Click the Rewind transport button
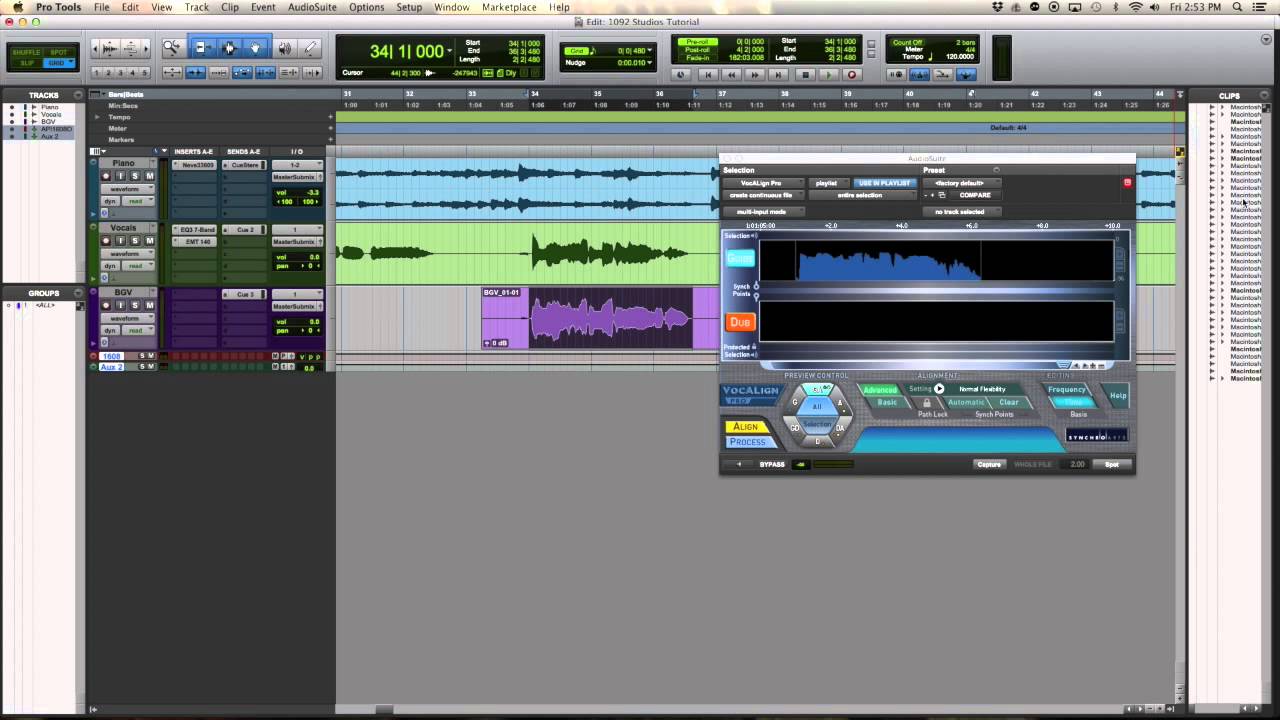The image size is (1280, 720). coord(732,75)
